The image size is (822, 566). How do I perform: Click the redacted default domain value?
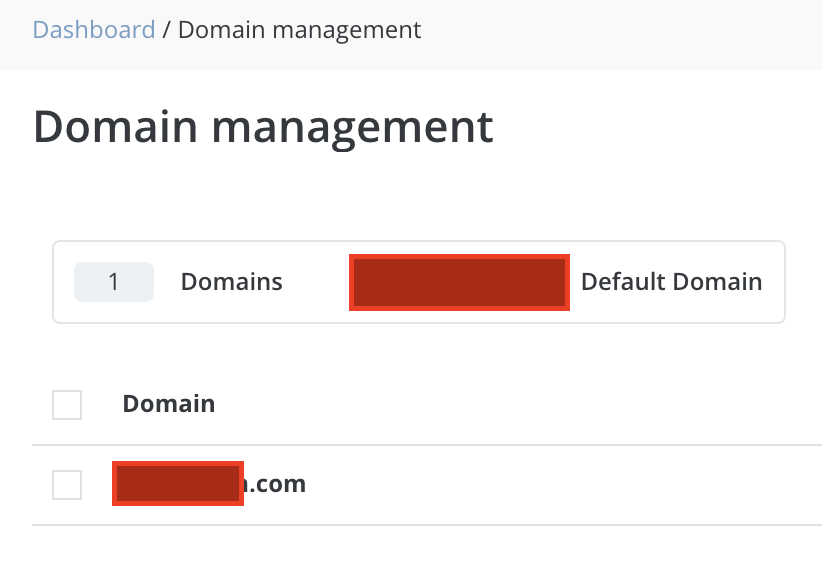459,282
